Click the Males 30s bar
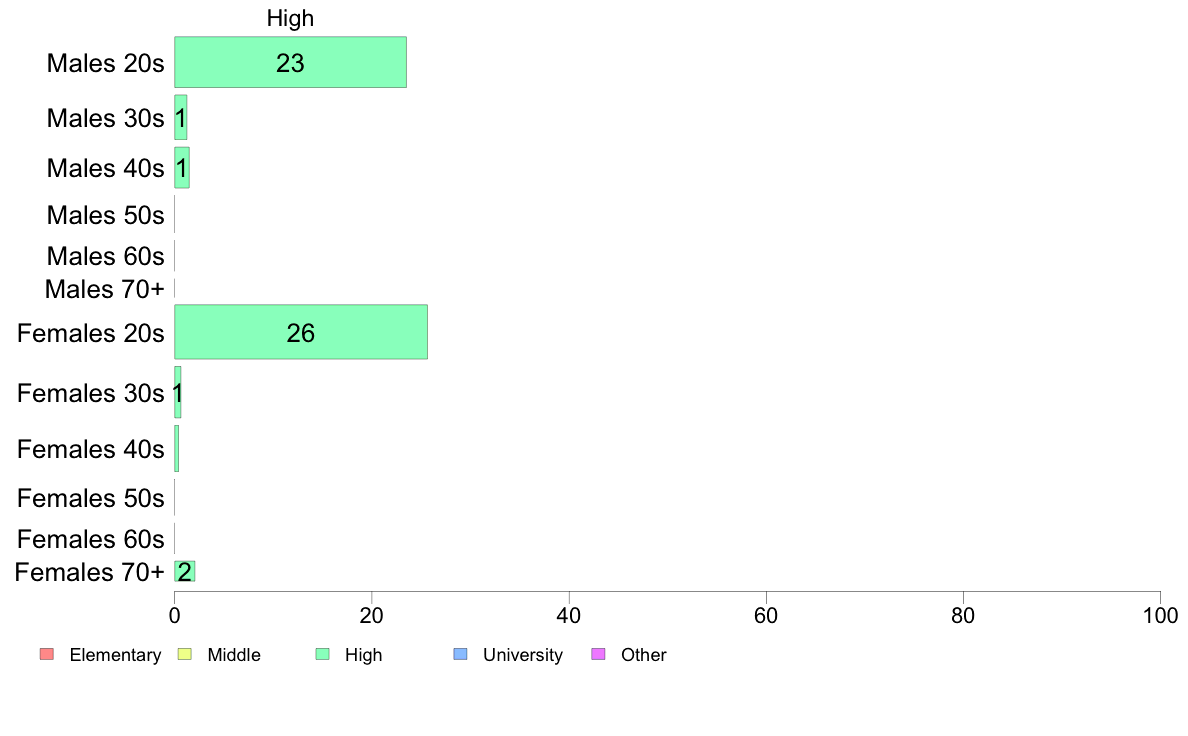The image size is (1188, 736). [x=180, y=117]
